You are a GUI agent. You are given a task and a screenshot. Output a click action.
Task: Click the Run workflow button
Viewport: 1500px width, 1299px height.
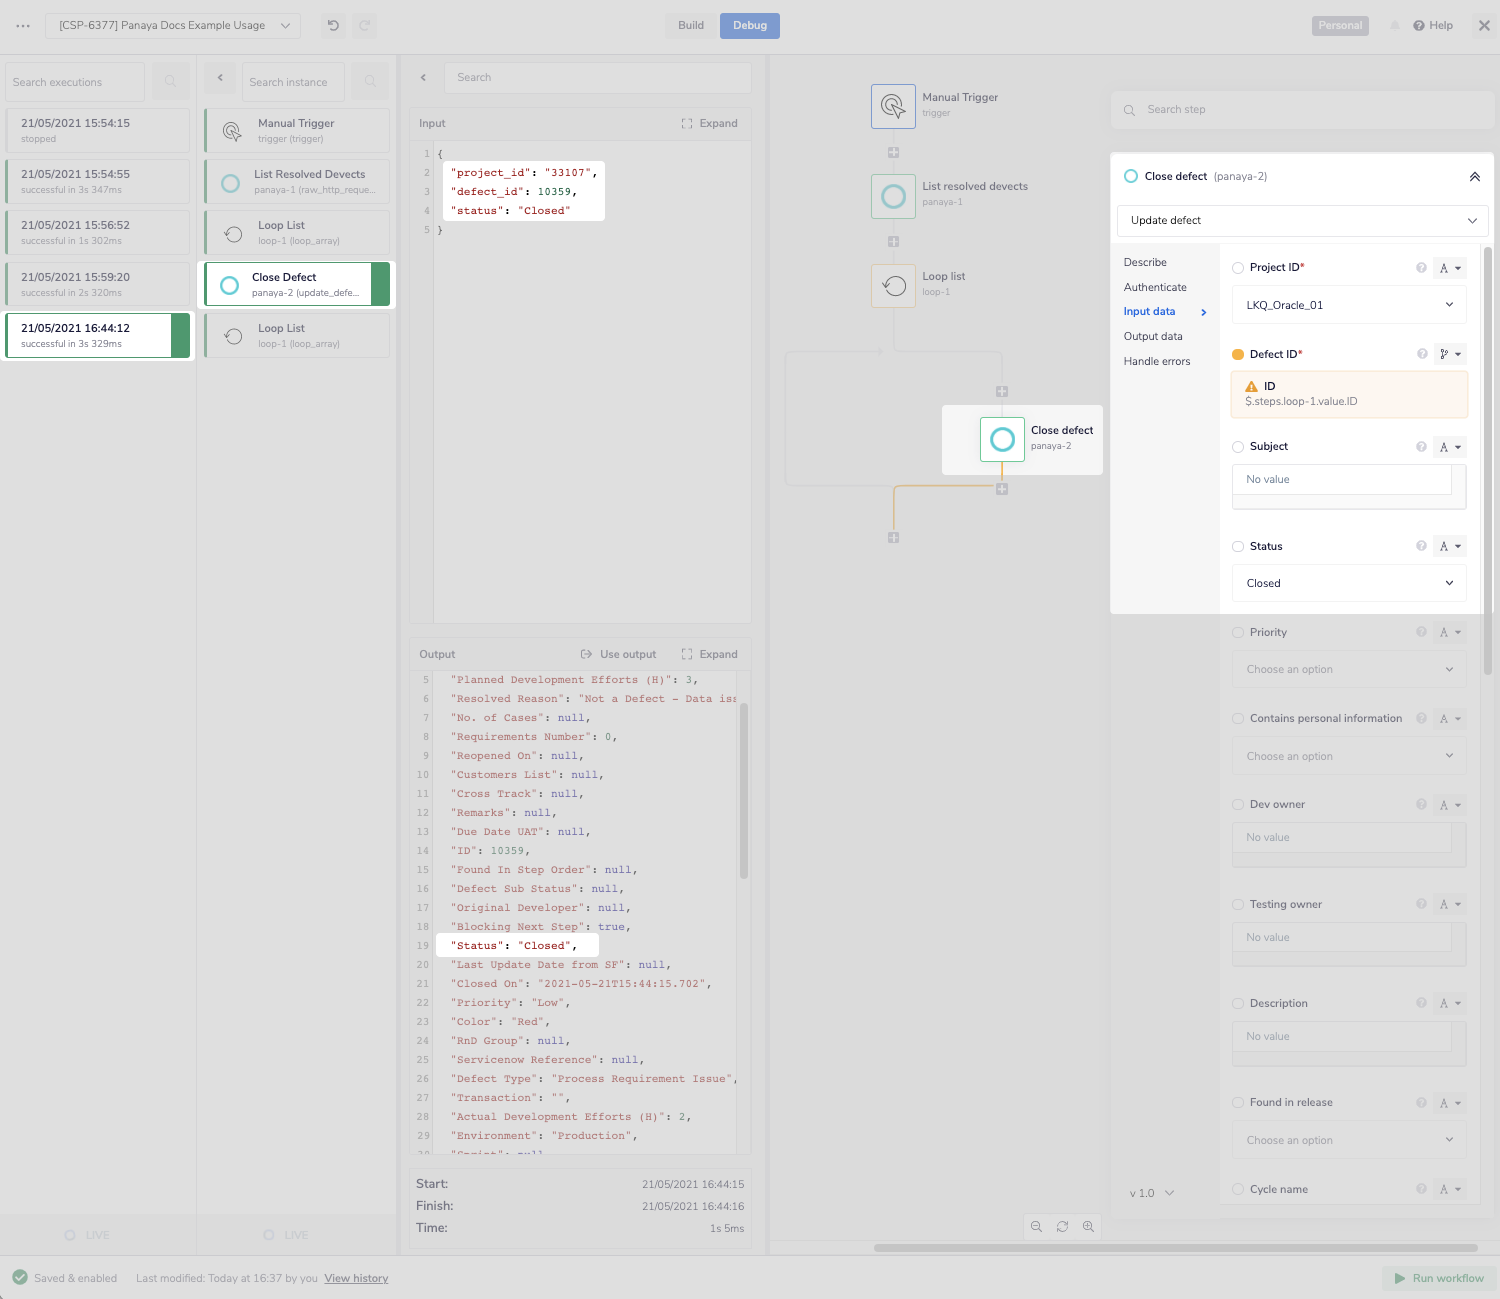(1438, 1278)
